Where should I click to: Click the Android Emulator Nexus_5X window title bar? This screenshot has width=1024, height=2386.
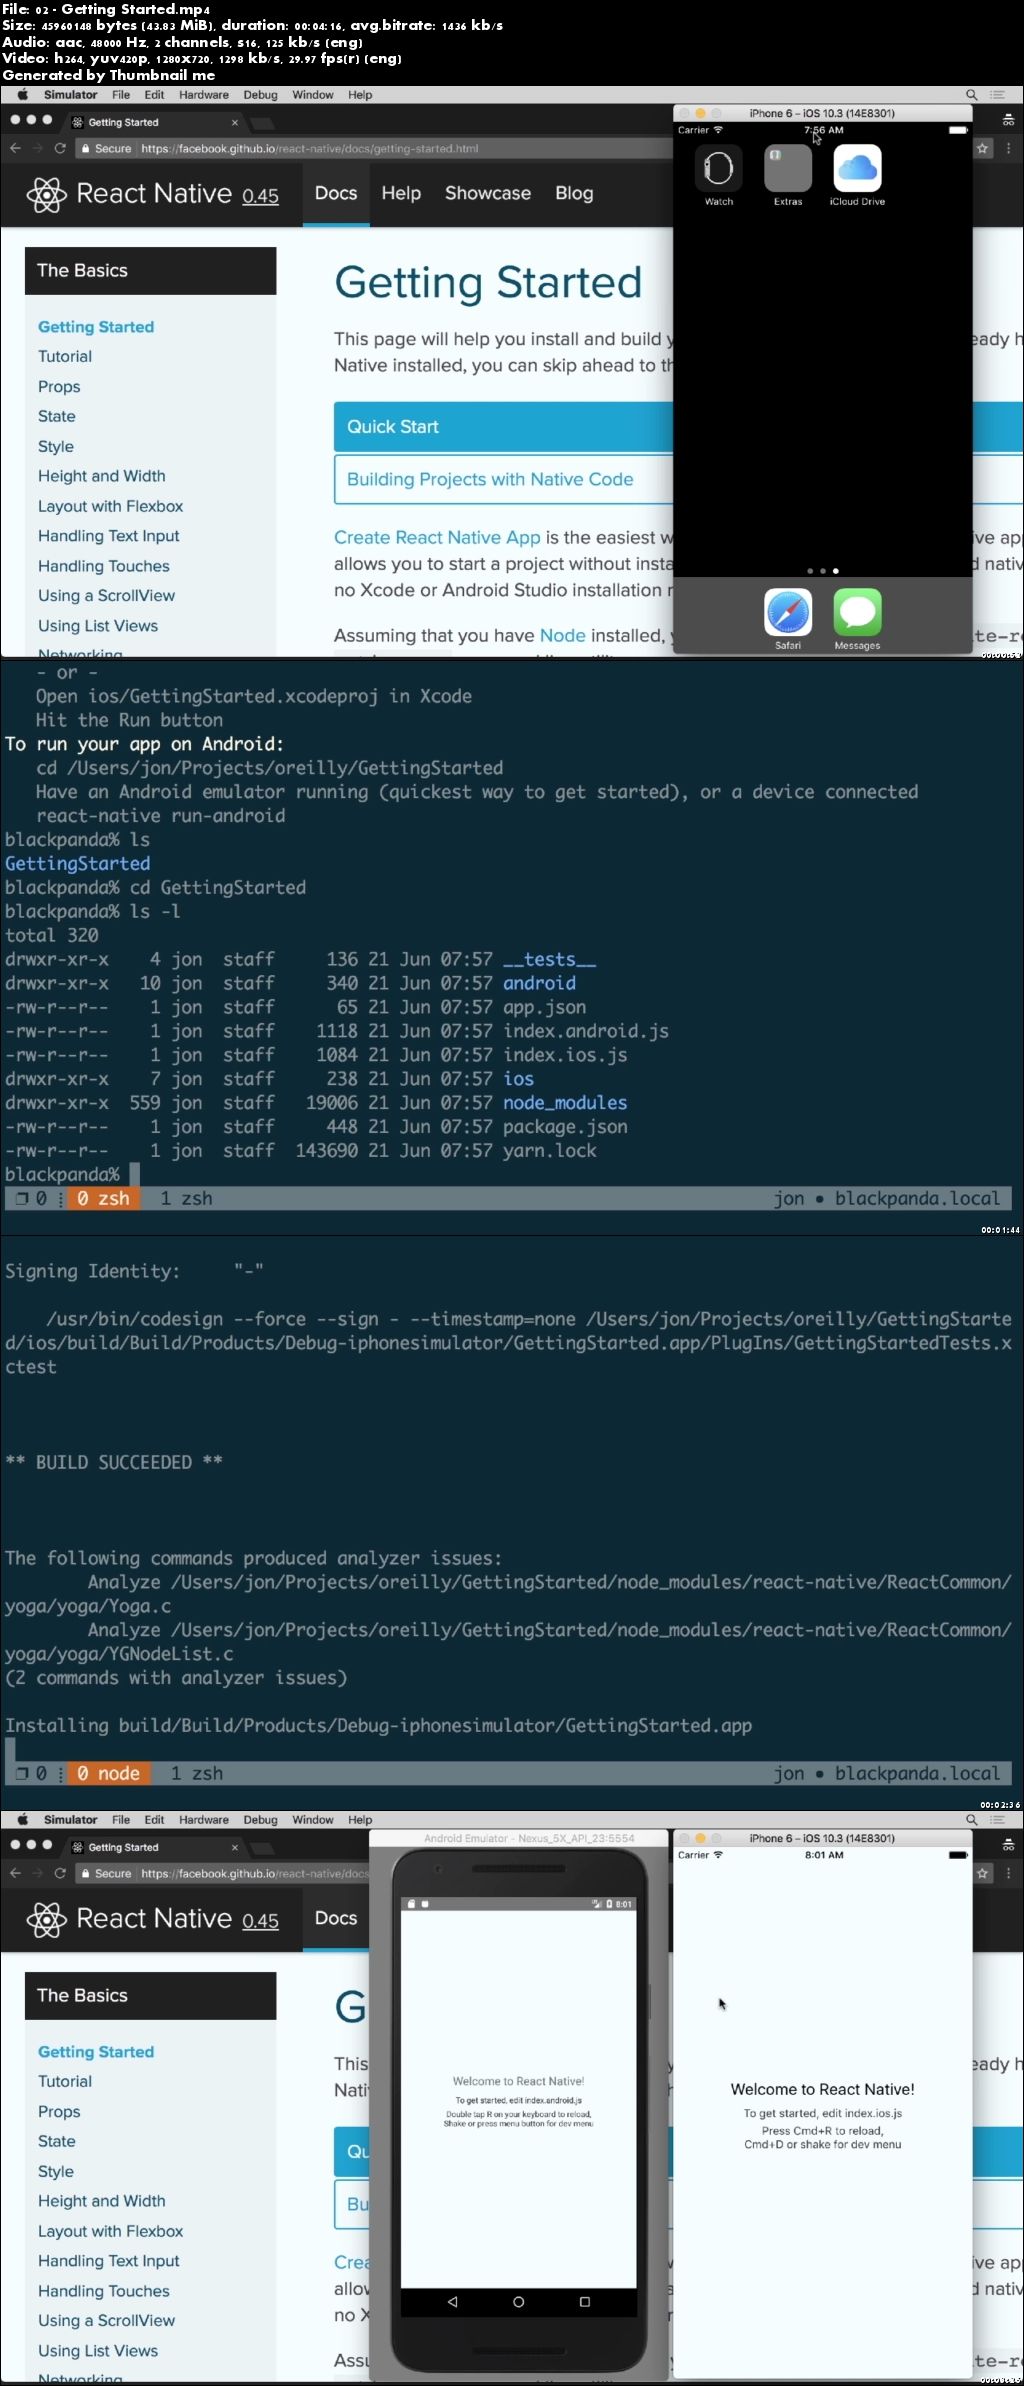(x=518, y=1838)
